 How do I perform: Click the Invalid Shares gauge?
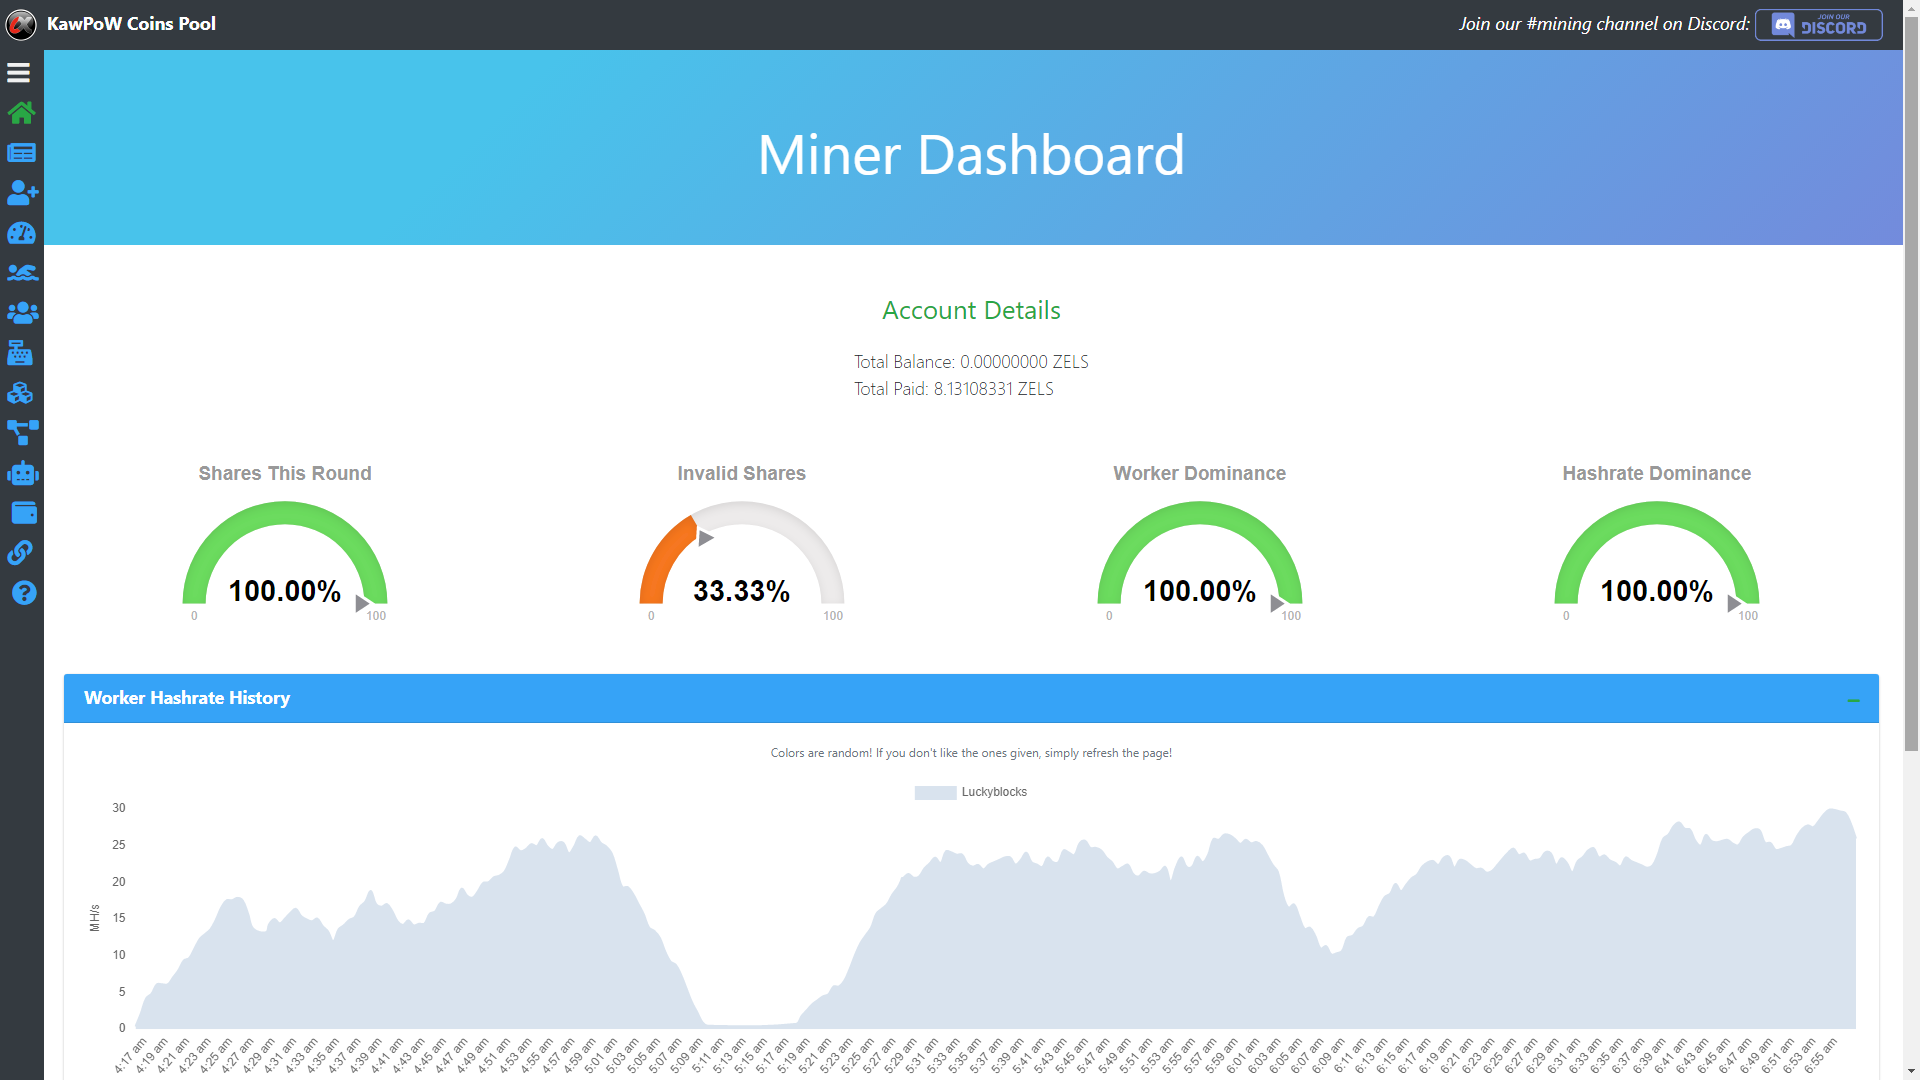coord(741,560)
